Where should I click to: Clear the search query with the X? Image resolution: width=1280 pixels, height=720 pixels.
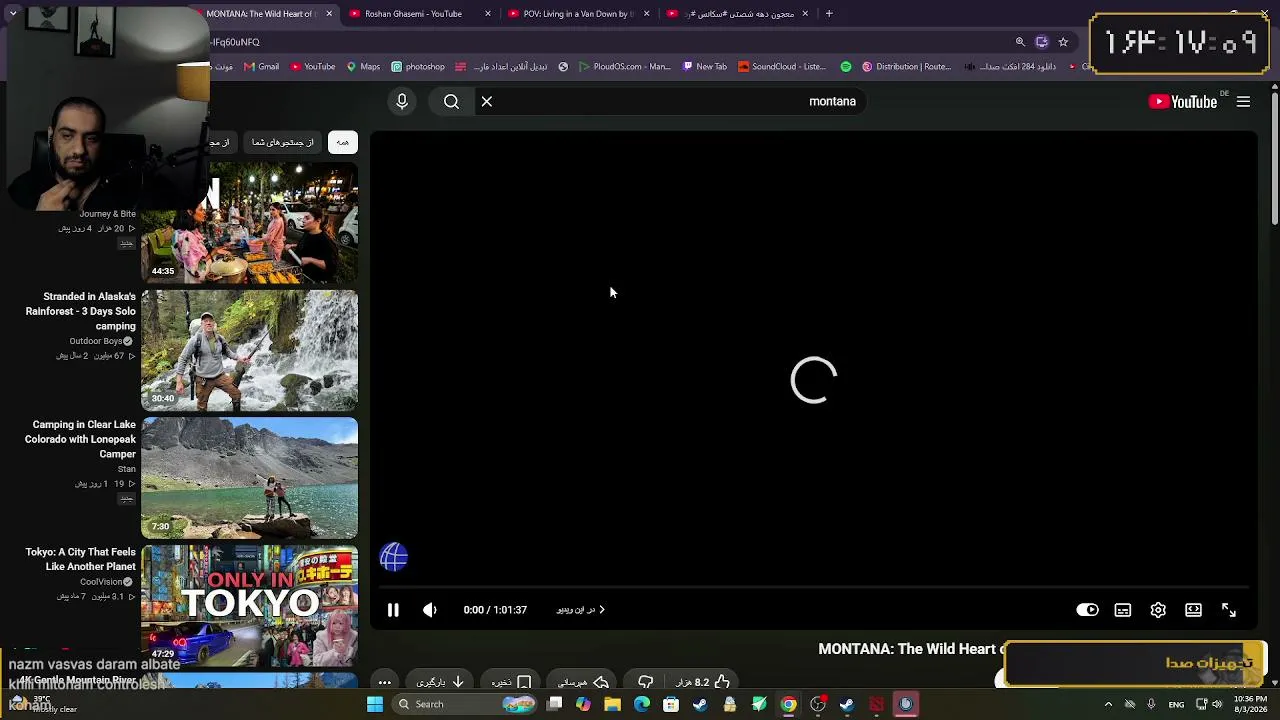[x=487, y=101]
